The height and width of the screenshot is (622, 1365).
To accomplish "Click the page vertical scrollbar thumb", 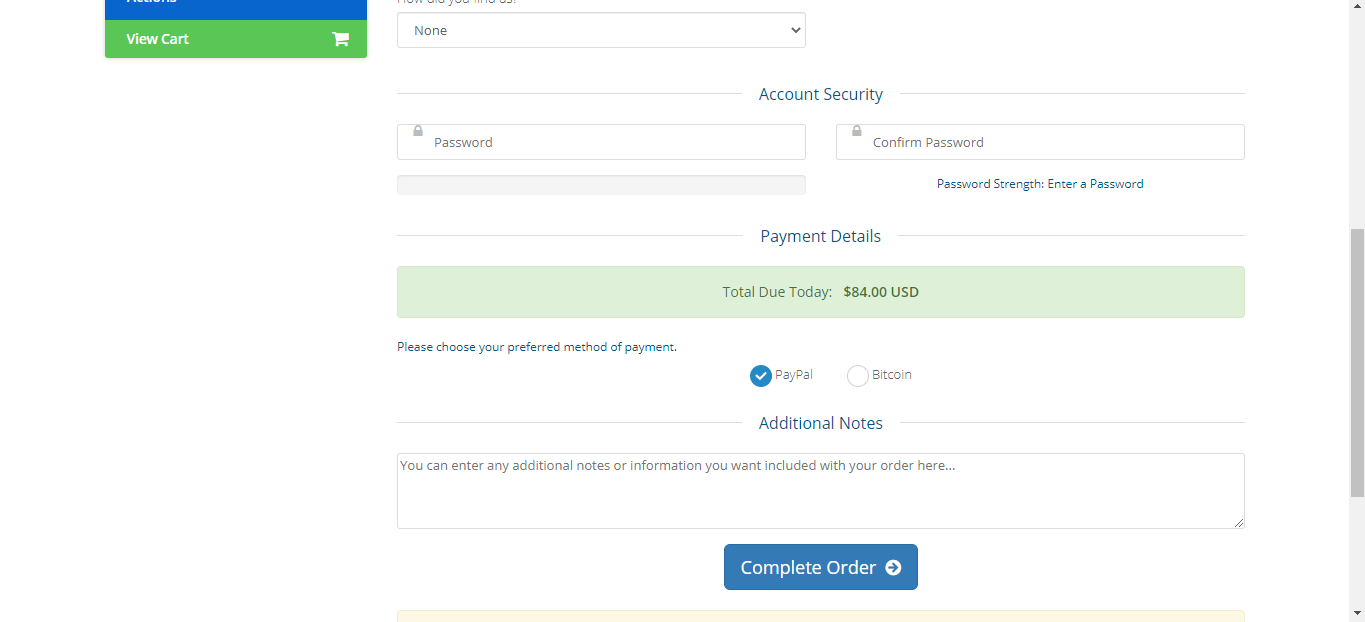I will tap(1357, 362).
